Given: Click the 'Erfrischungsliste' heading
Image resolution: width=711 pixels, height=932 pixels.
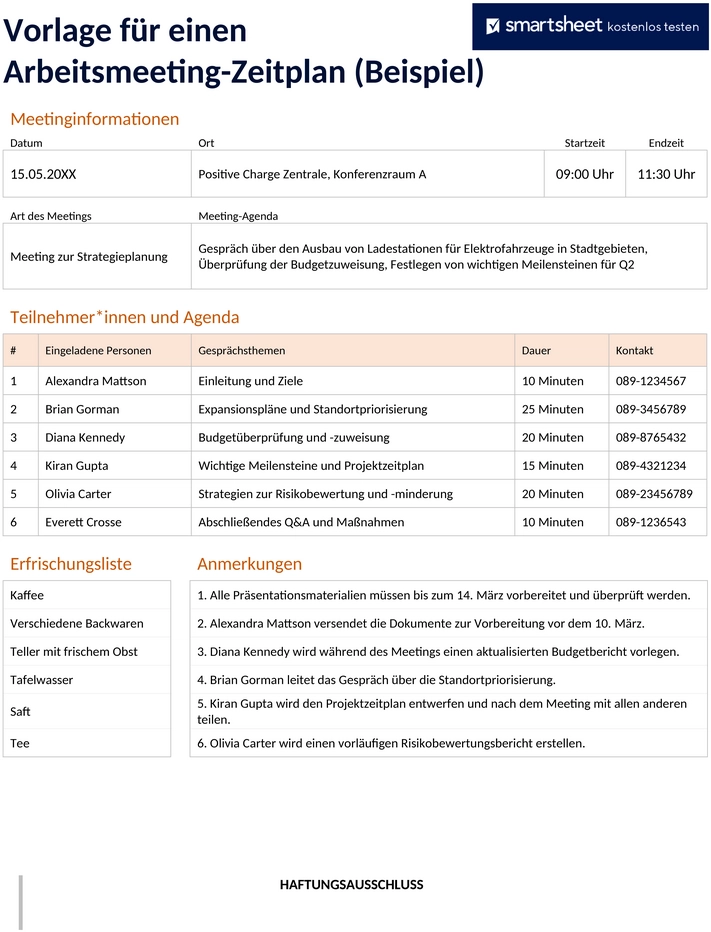Looking at the screenshot, I should click(71, 563).
